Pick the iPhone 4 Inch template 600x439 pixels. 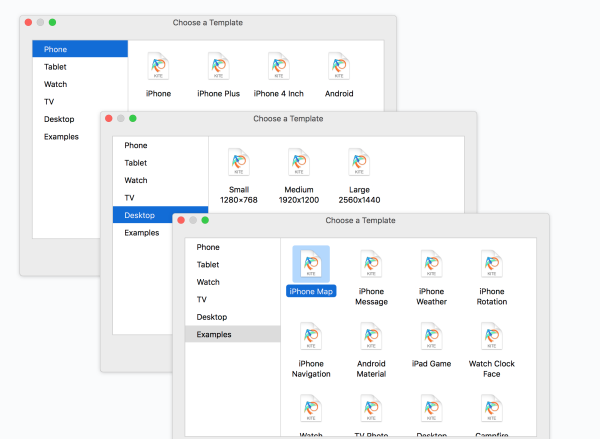278,67
